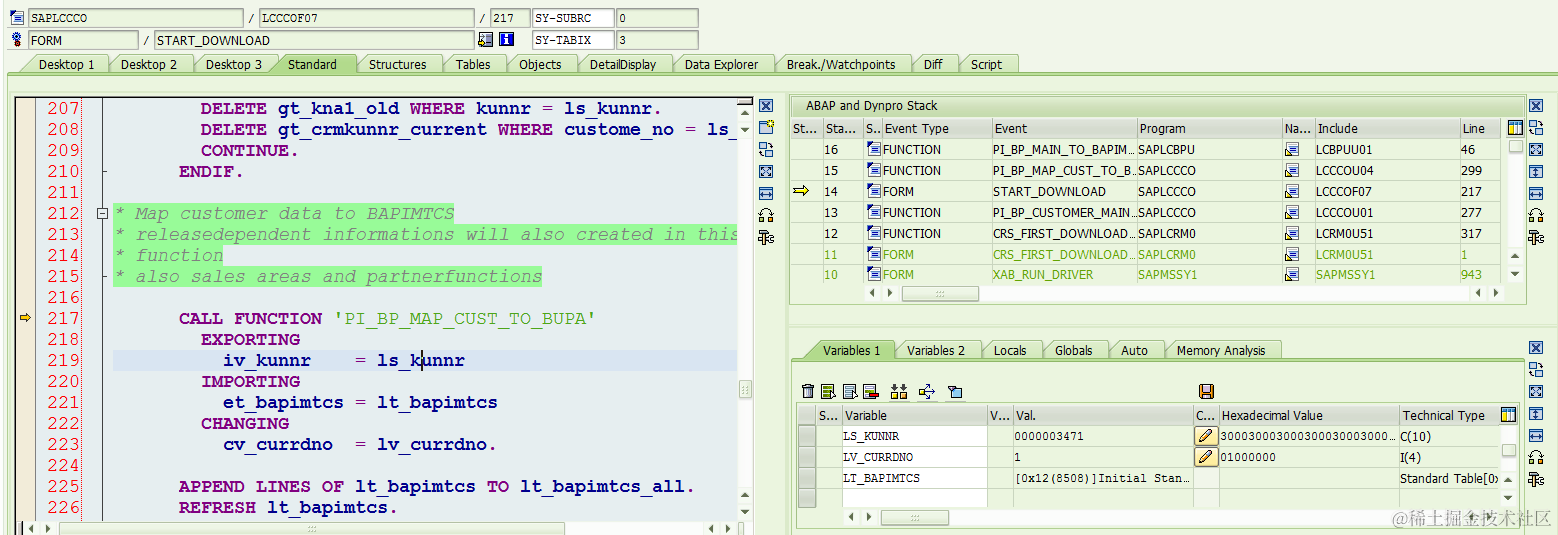Close the Variables tool panel
This screenshot has height=535, width=1558.
pos(1536,348)
